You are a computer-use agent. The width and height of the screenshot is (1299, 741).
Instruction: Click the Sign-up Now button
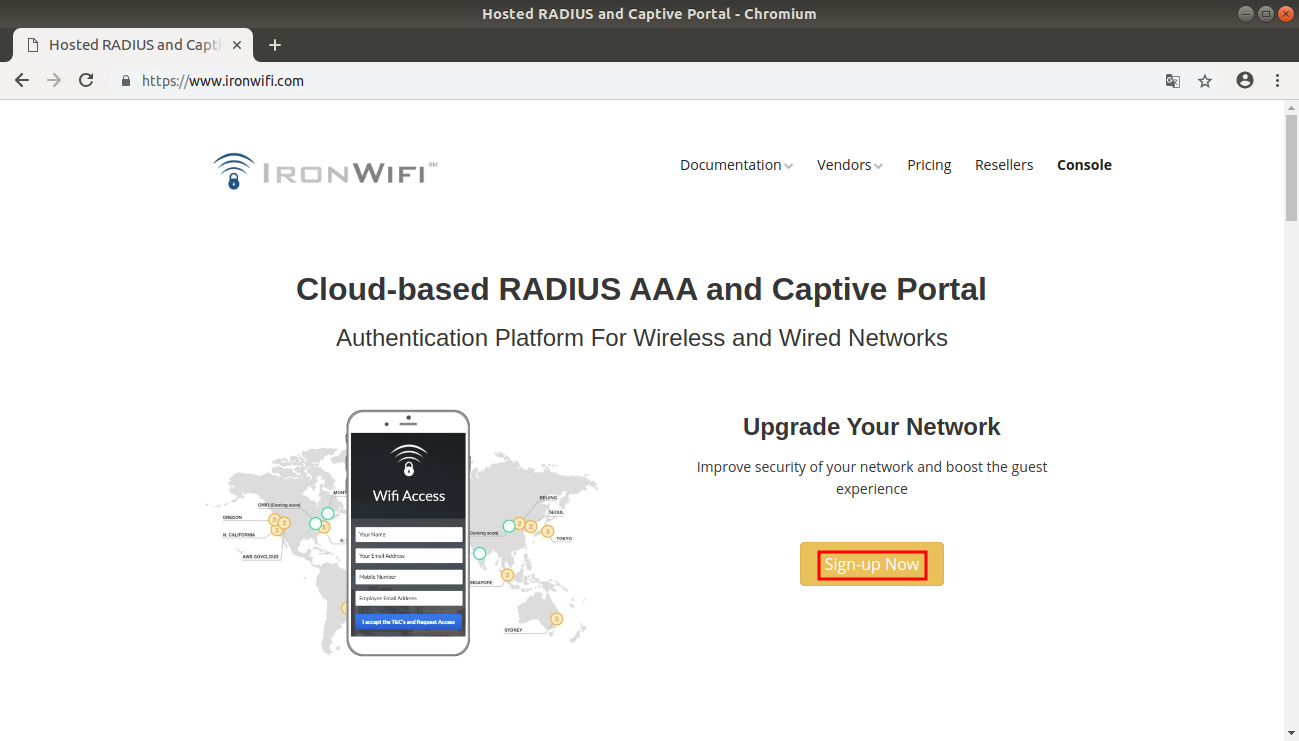(872, 564)
